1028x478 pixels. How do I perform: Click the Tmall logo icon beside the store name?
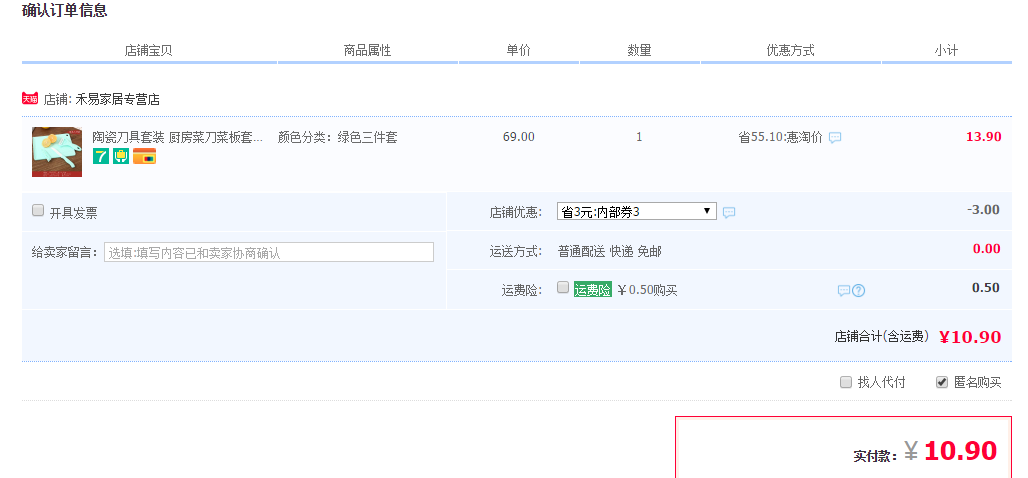pyautogui.click(x=30, y=98)
